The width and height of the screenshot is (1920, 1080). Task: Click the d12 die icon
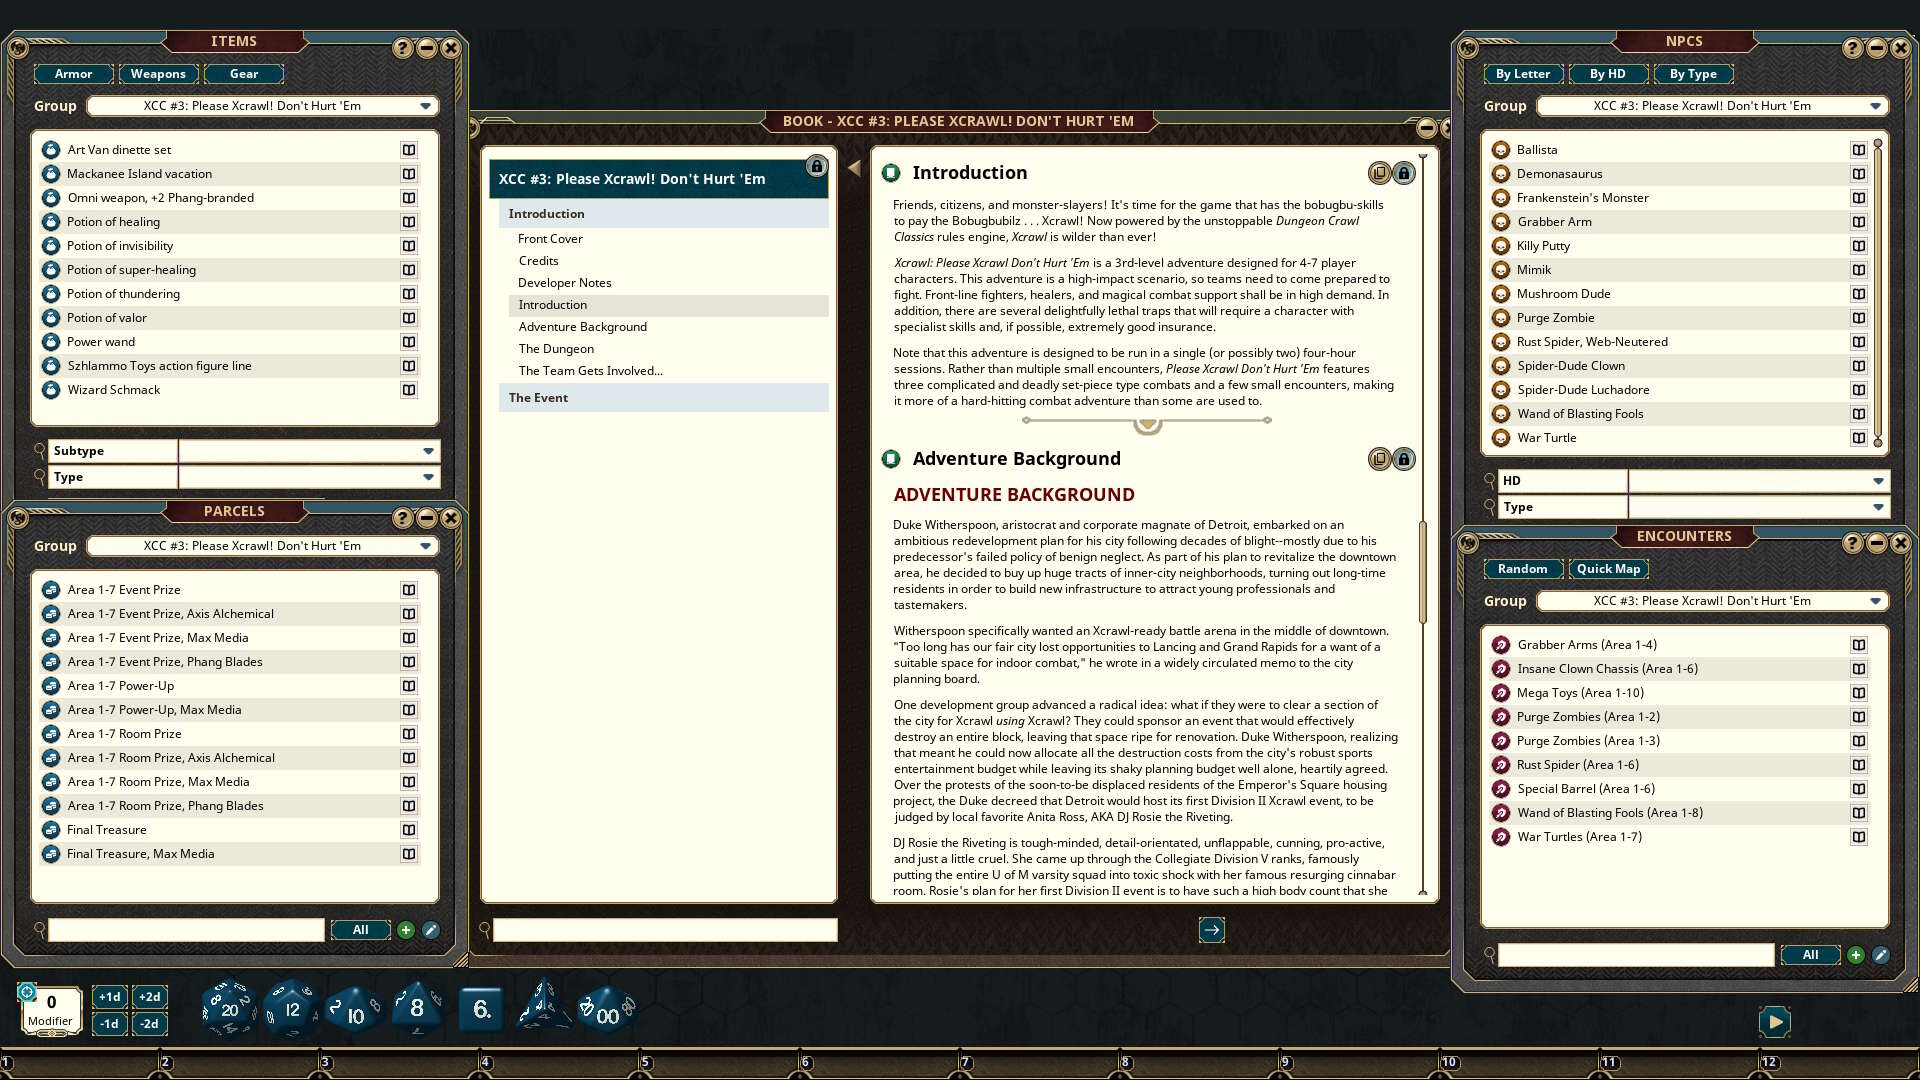click(x=291, y=1008)
